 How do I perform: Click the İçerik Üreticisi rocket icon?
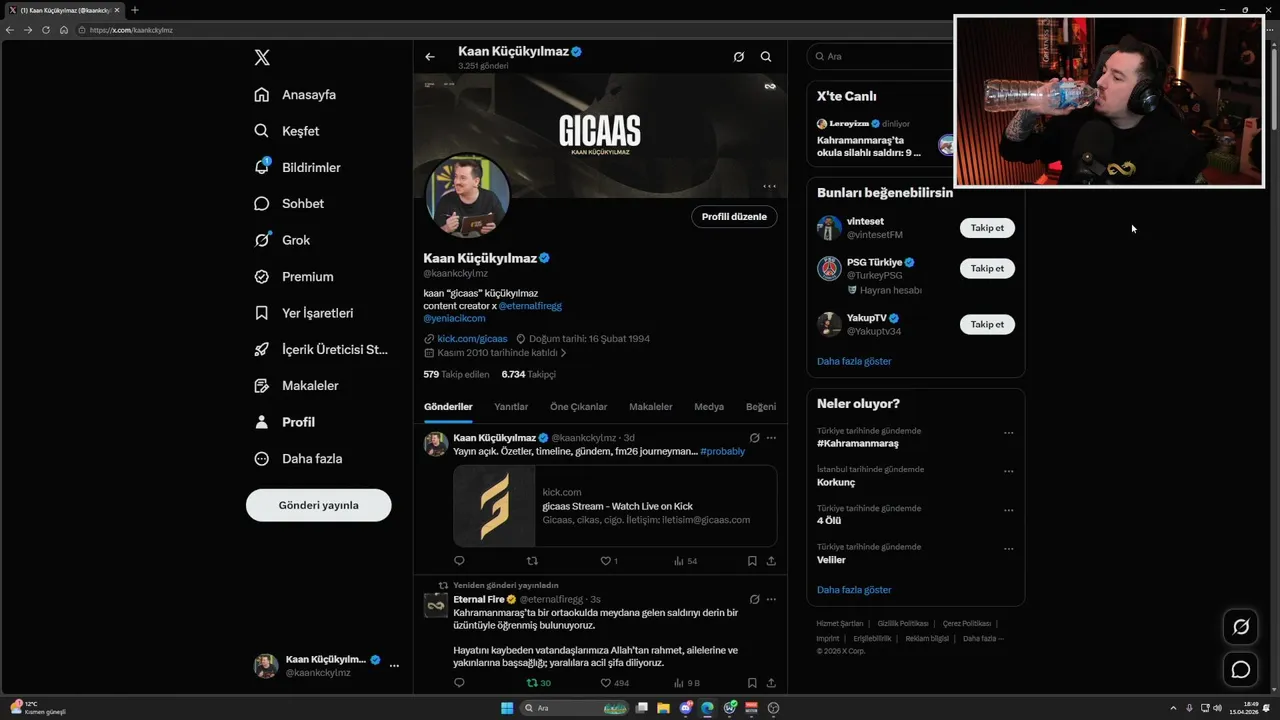[262, 350]
